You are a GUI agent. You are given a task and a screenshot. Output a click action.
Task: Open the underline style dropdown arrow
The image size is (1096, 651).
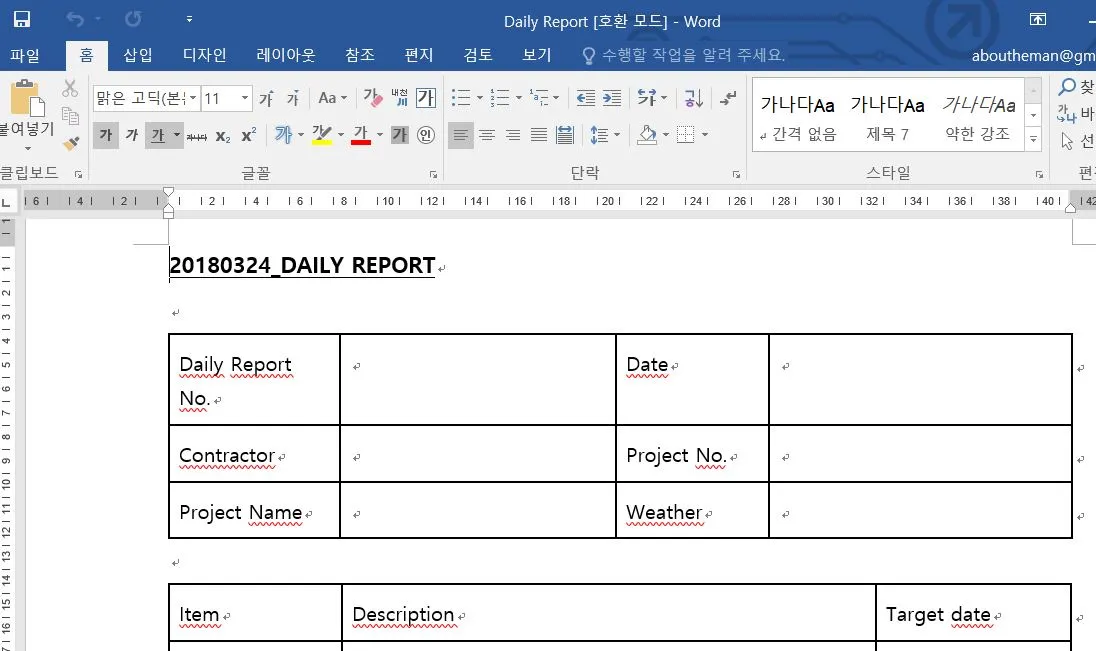178,135
